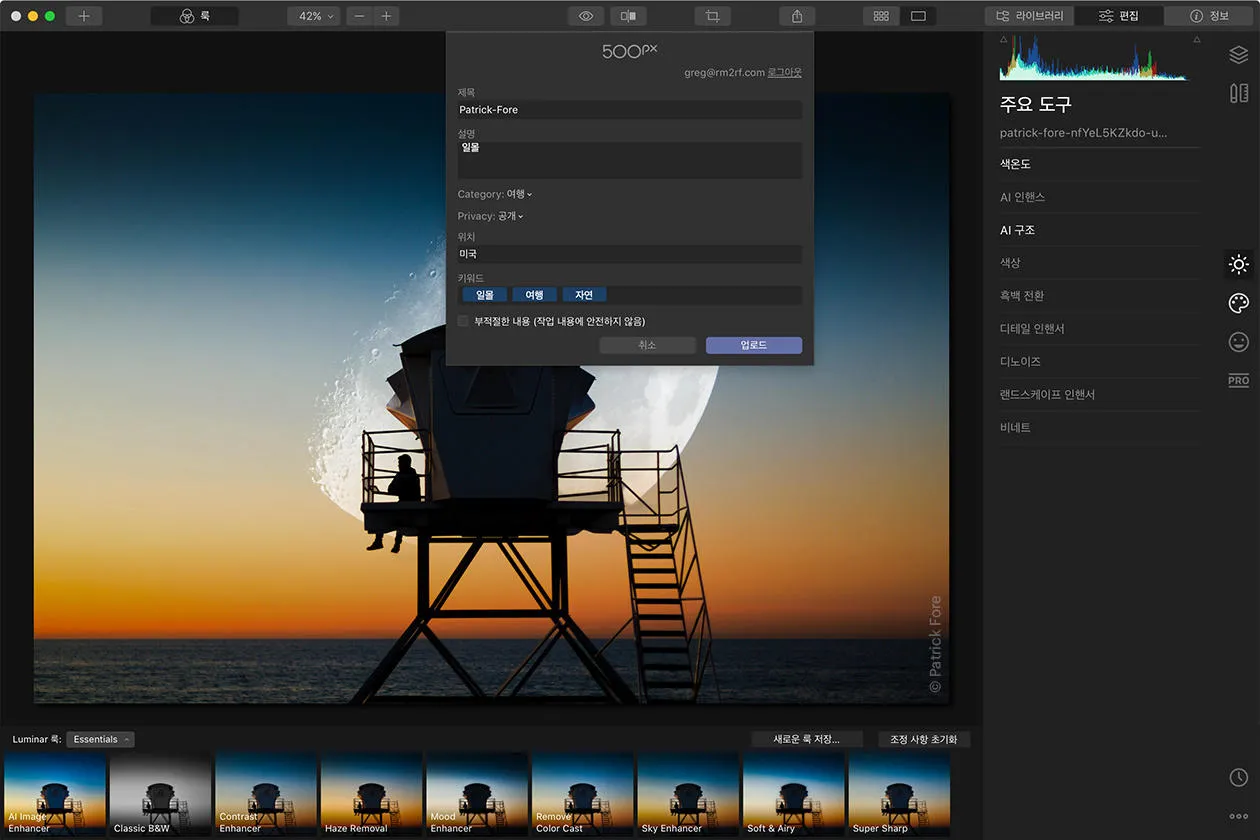Switch to the 라이브러리 tab

[x=1029, y=16]
